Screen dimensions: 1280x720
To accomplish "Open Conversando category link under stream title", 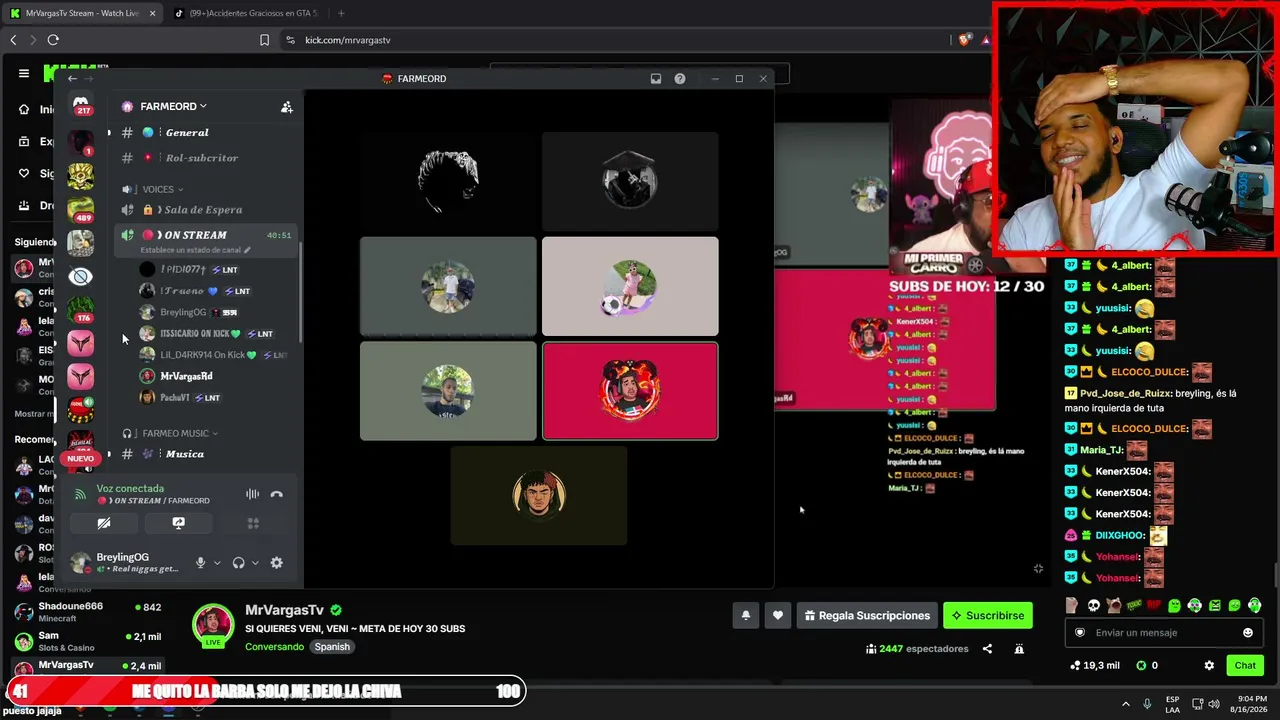I will pos(274,647).
